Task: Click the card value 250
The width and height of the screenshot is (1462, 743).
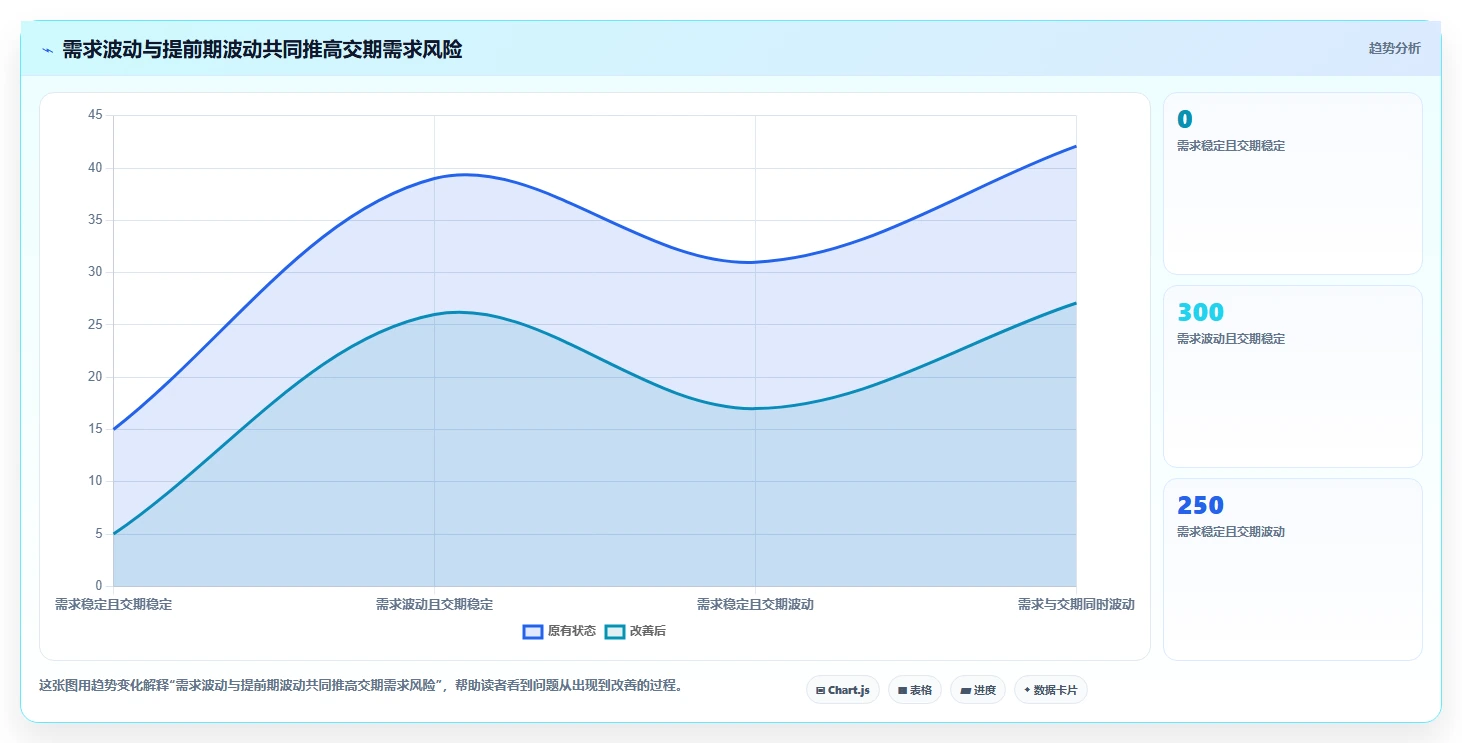Action: click(x=1200, y=505)
